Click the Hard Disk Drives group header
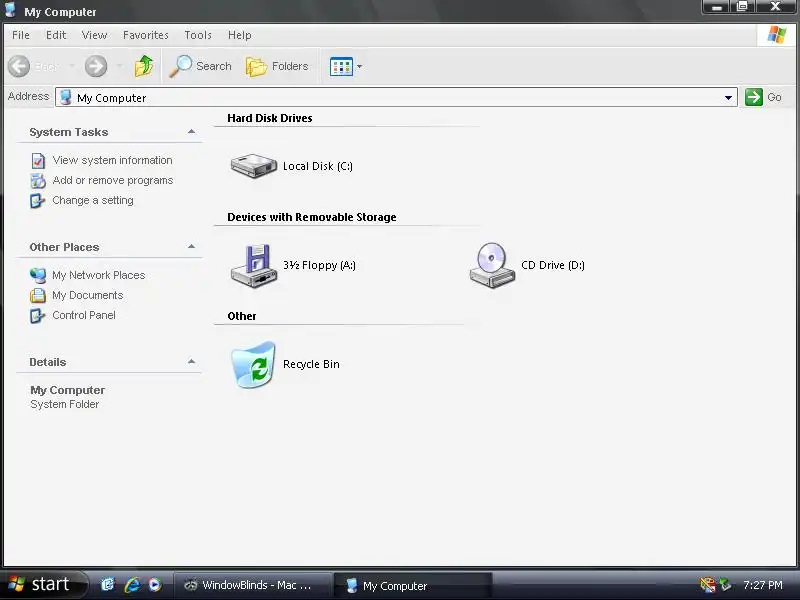 [x=270, y=118]
